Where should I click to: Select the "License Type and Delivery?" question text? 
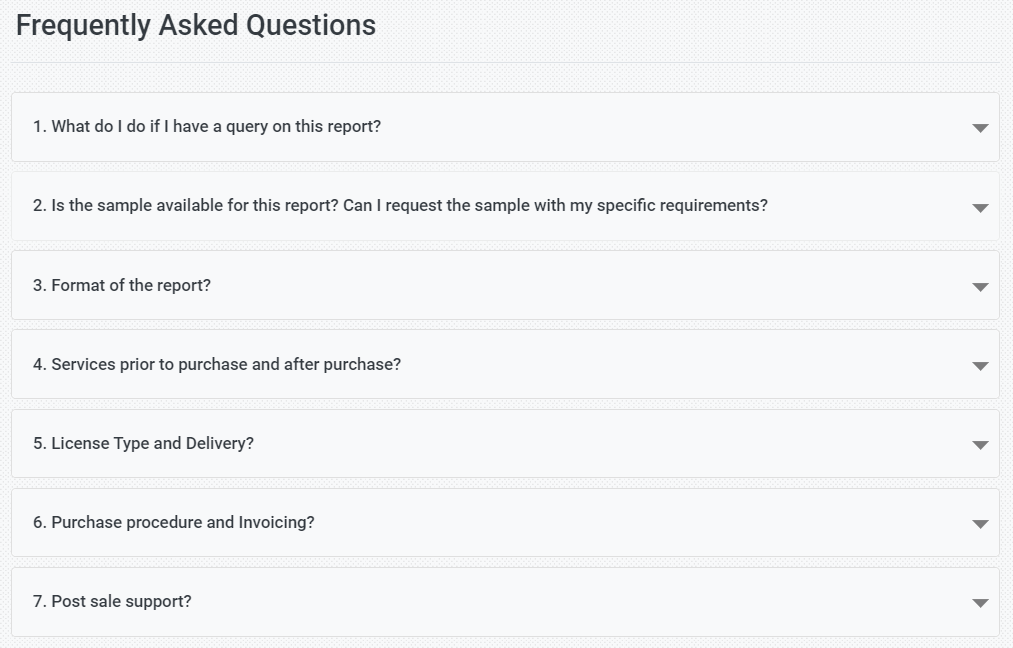(143, 443)
